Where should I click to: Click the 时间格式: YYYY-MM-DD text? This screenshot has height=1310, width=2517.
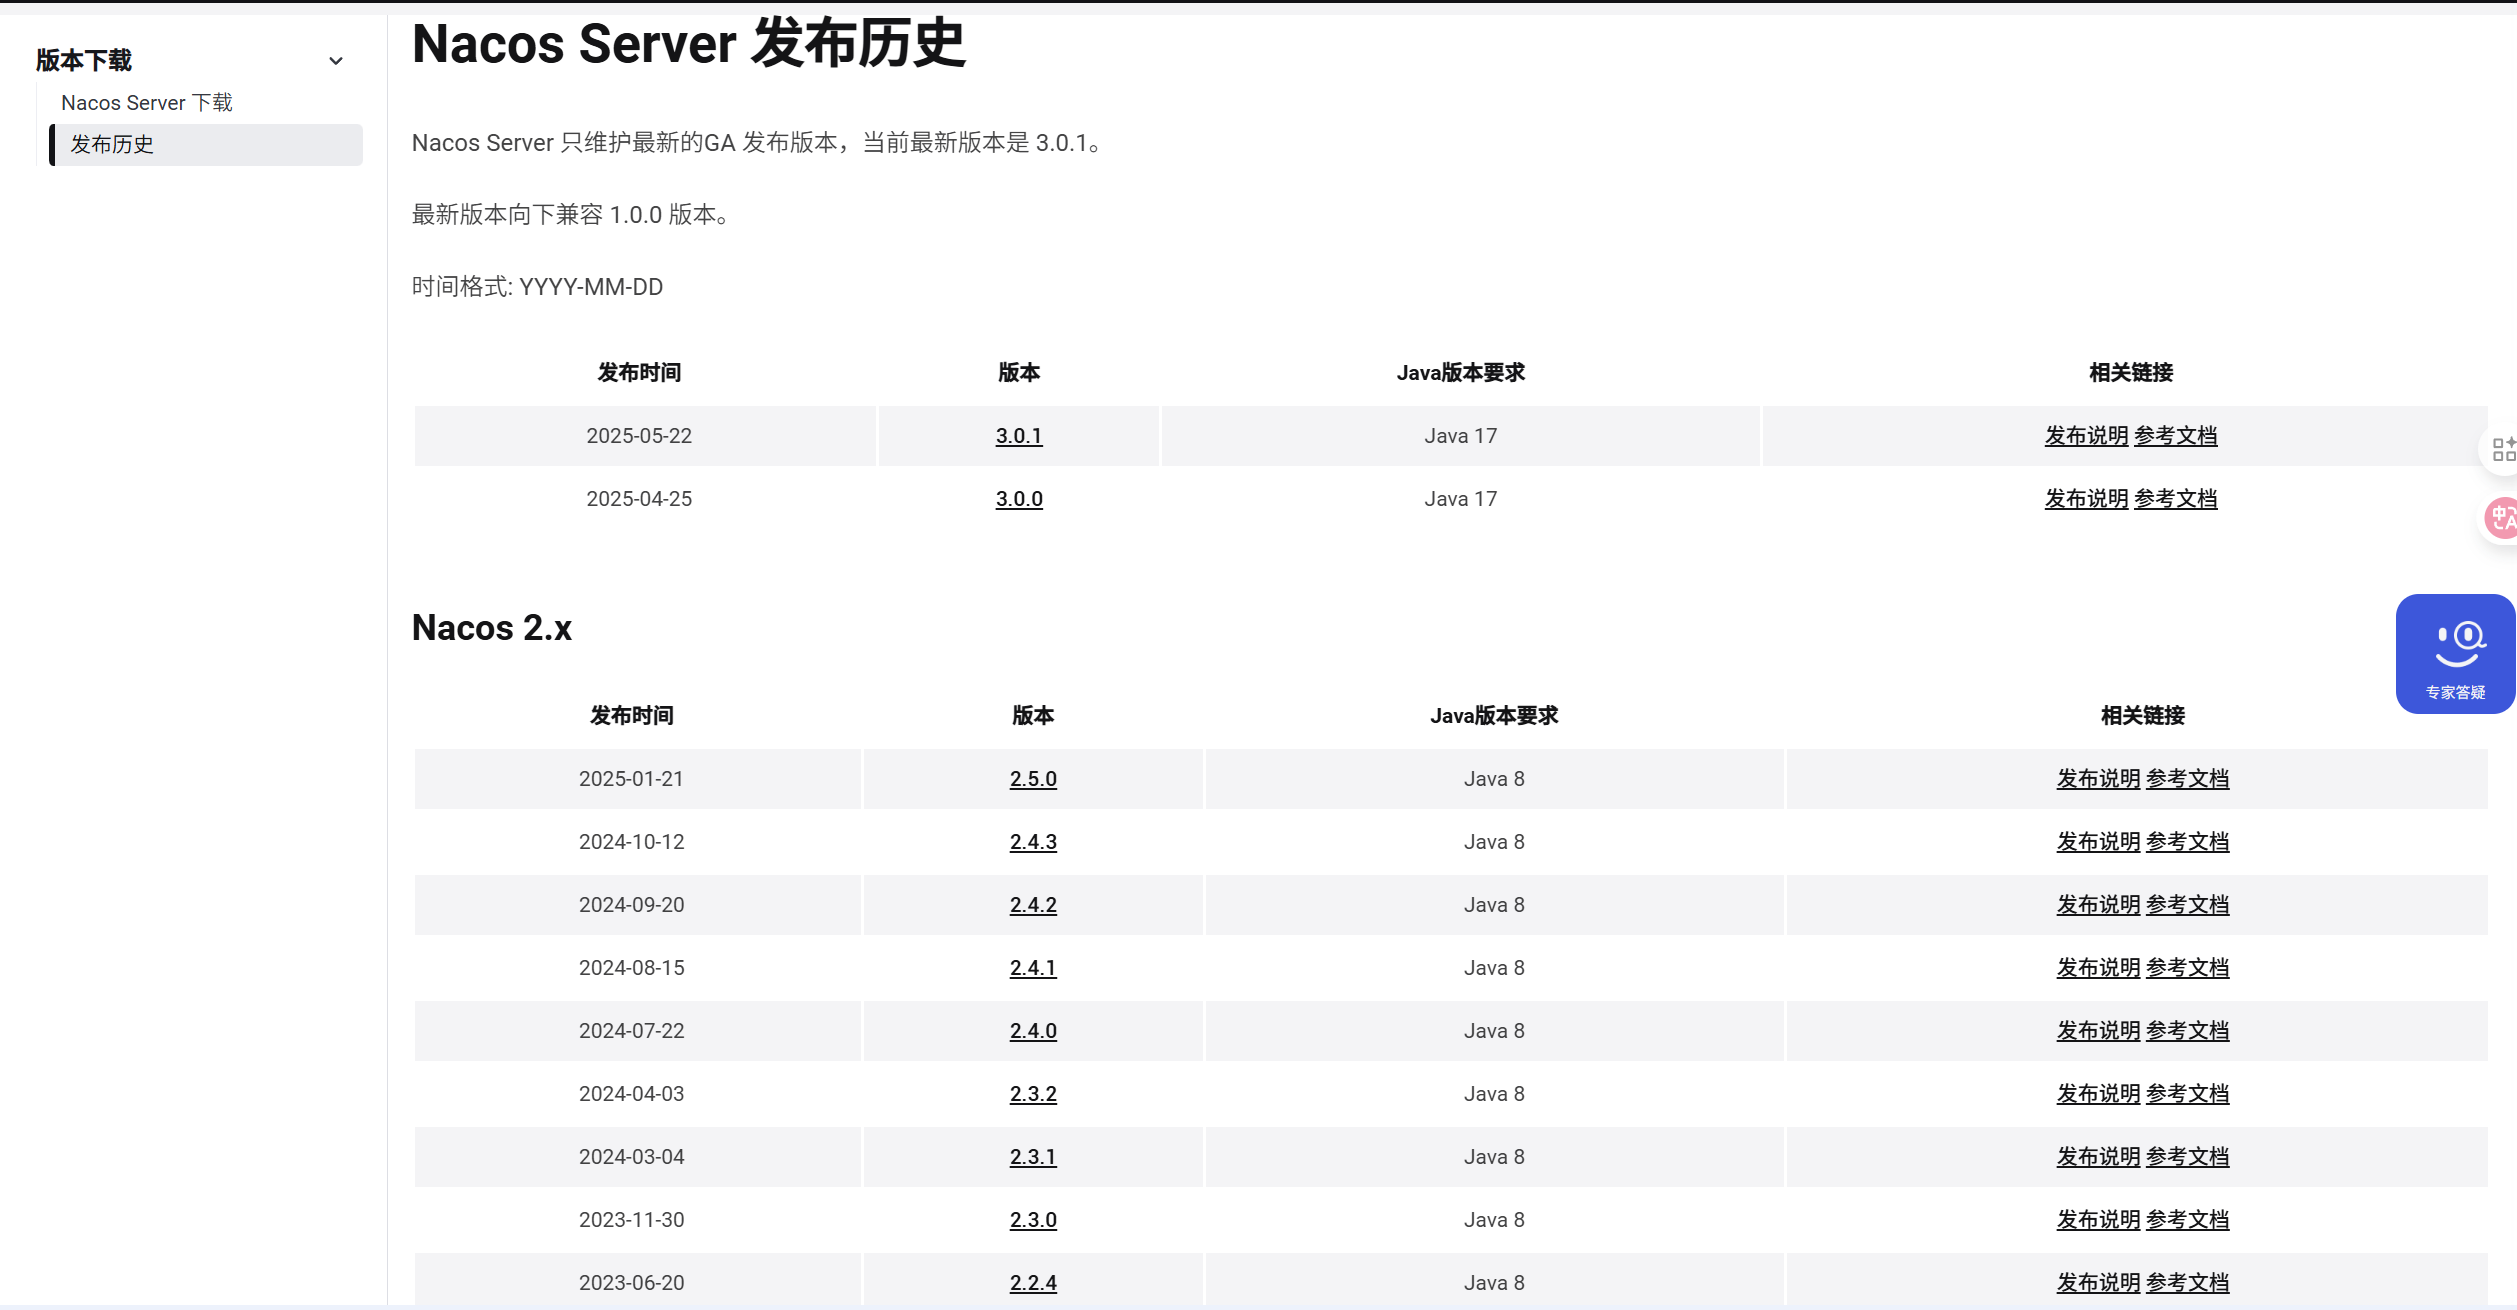[537, 287]
